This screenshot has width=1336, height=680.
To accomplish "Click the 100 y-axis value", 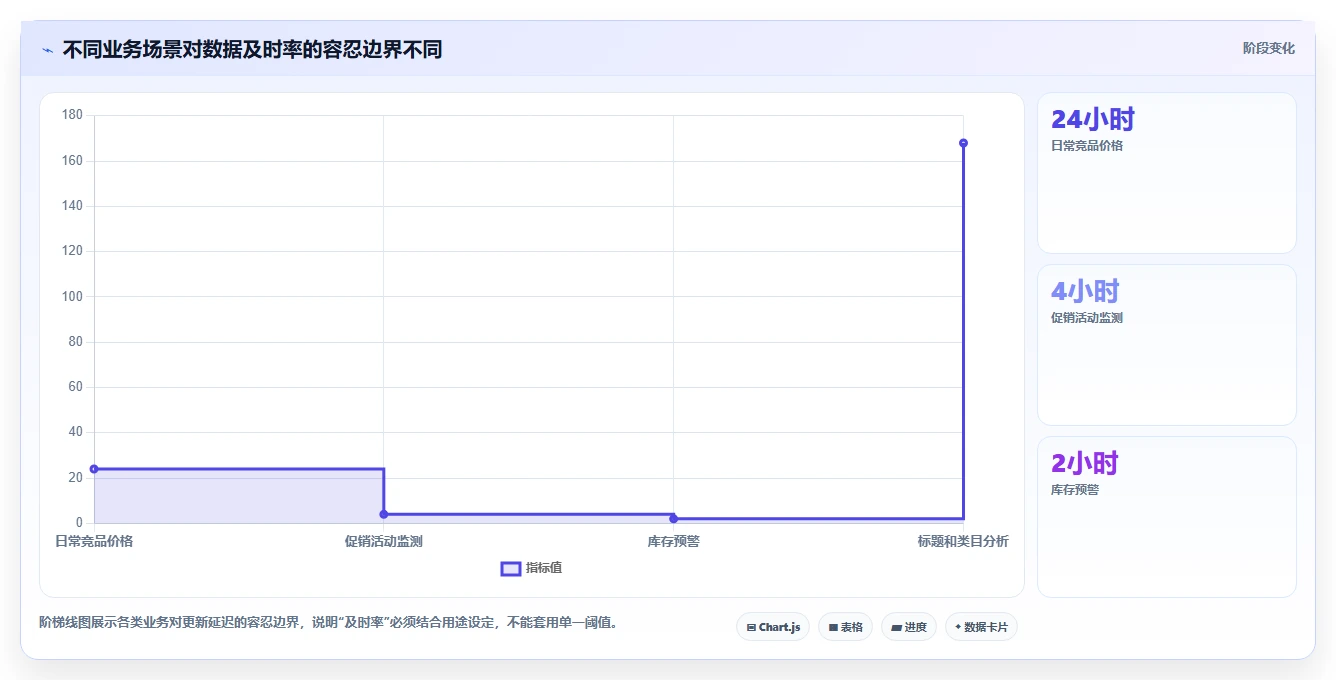I will (72, 296).
